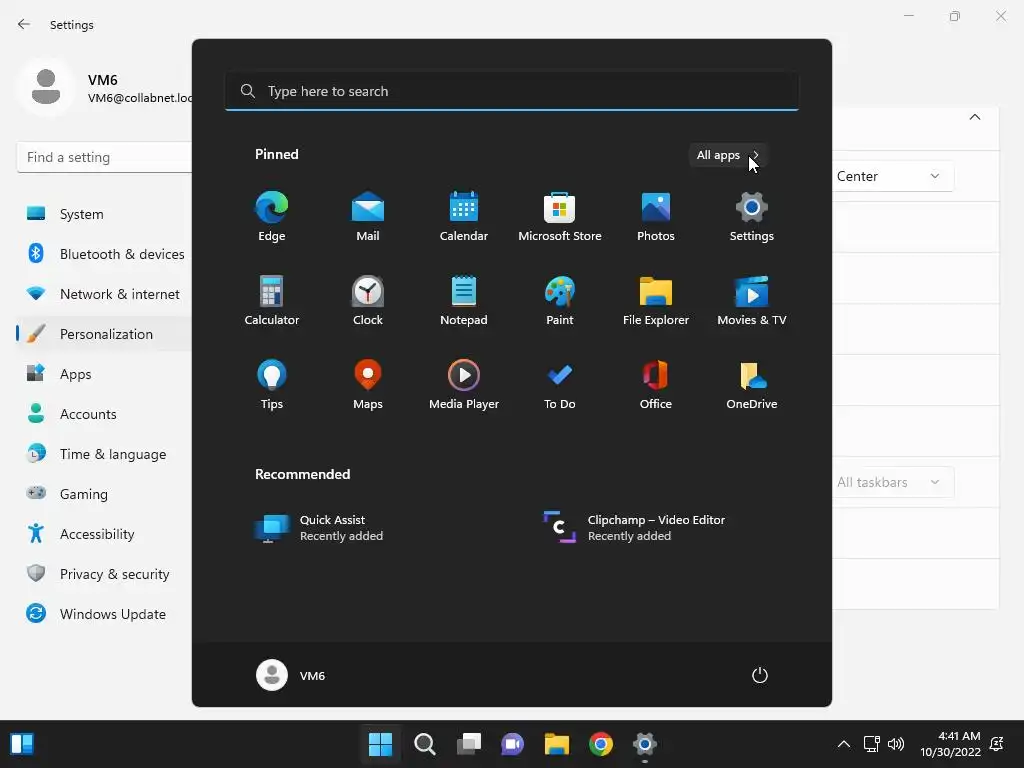Open the Paint app
This screenshot has height=768, width=1024.
pos(560,300)
